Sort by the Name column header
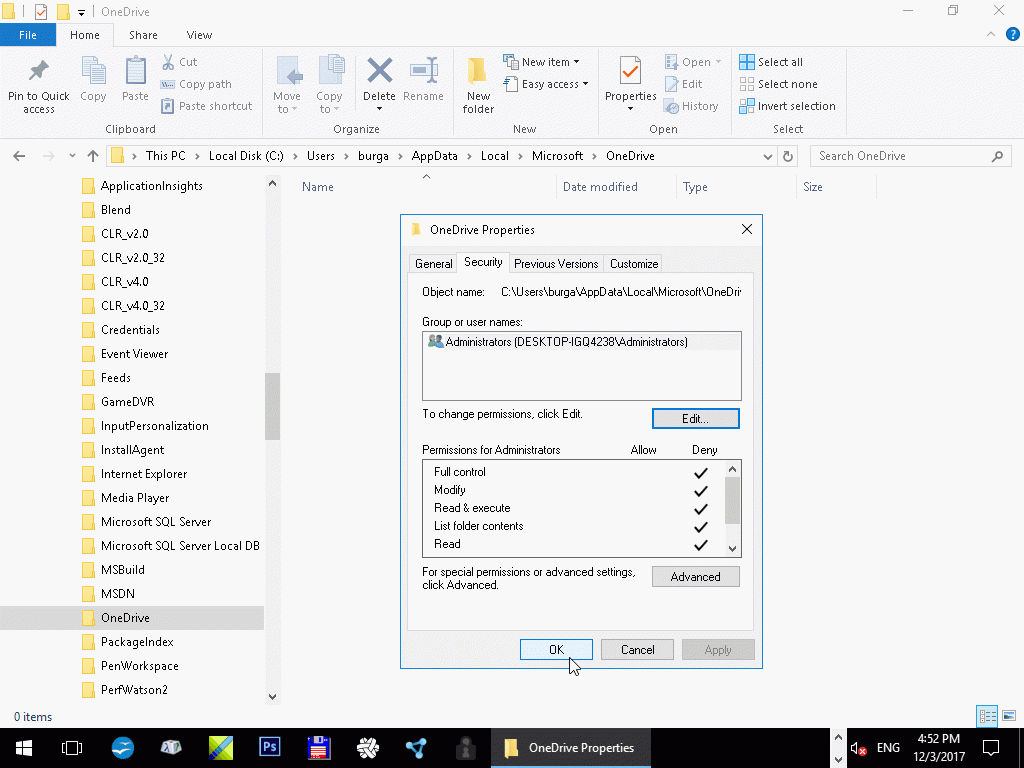 coord(317,187)
